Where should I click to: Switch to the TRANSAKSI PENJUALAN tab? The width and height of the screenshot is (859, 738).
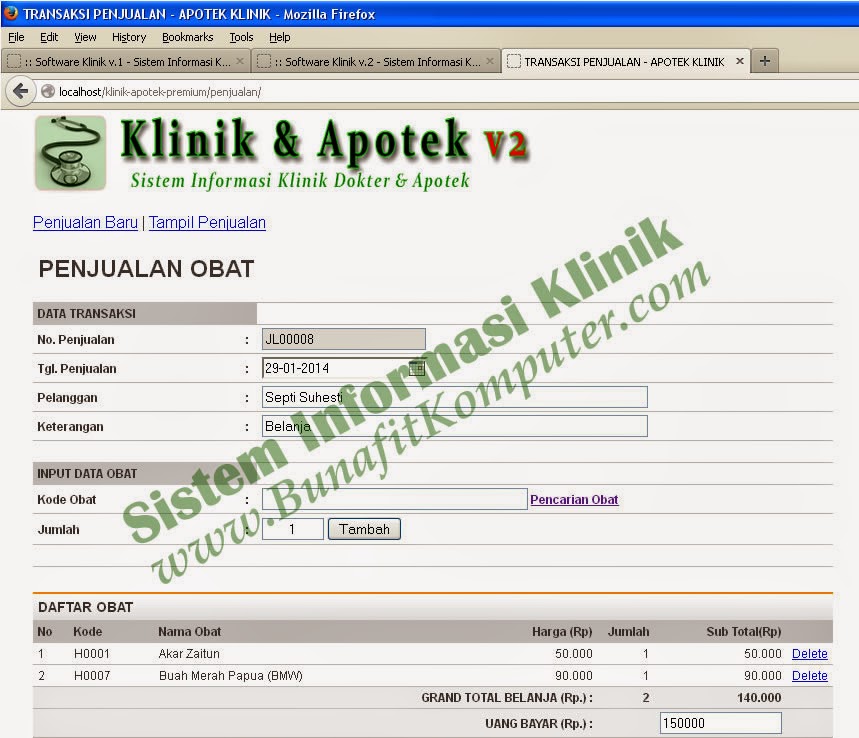(620, 60)
